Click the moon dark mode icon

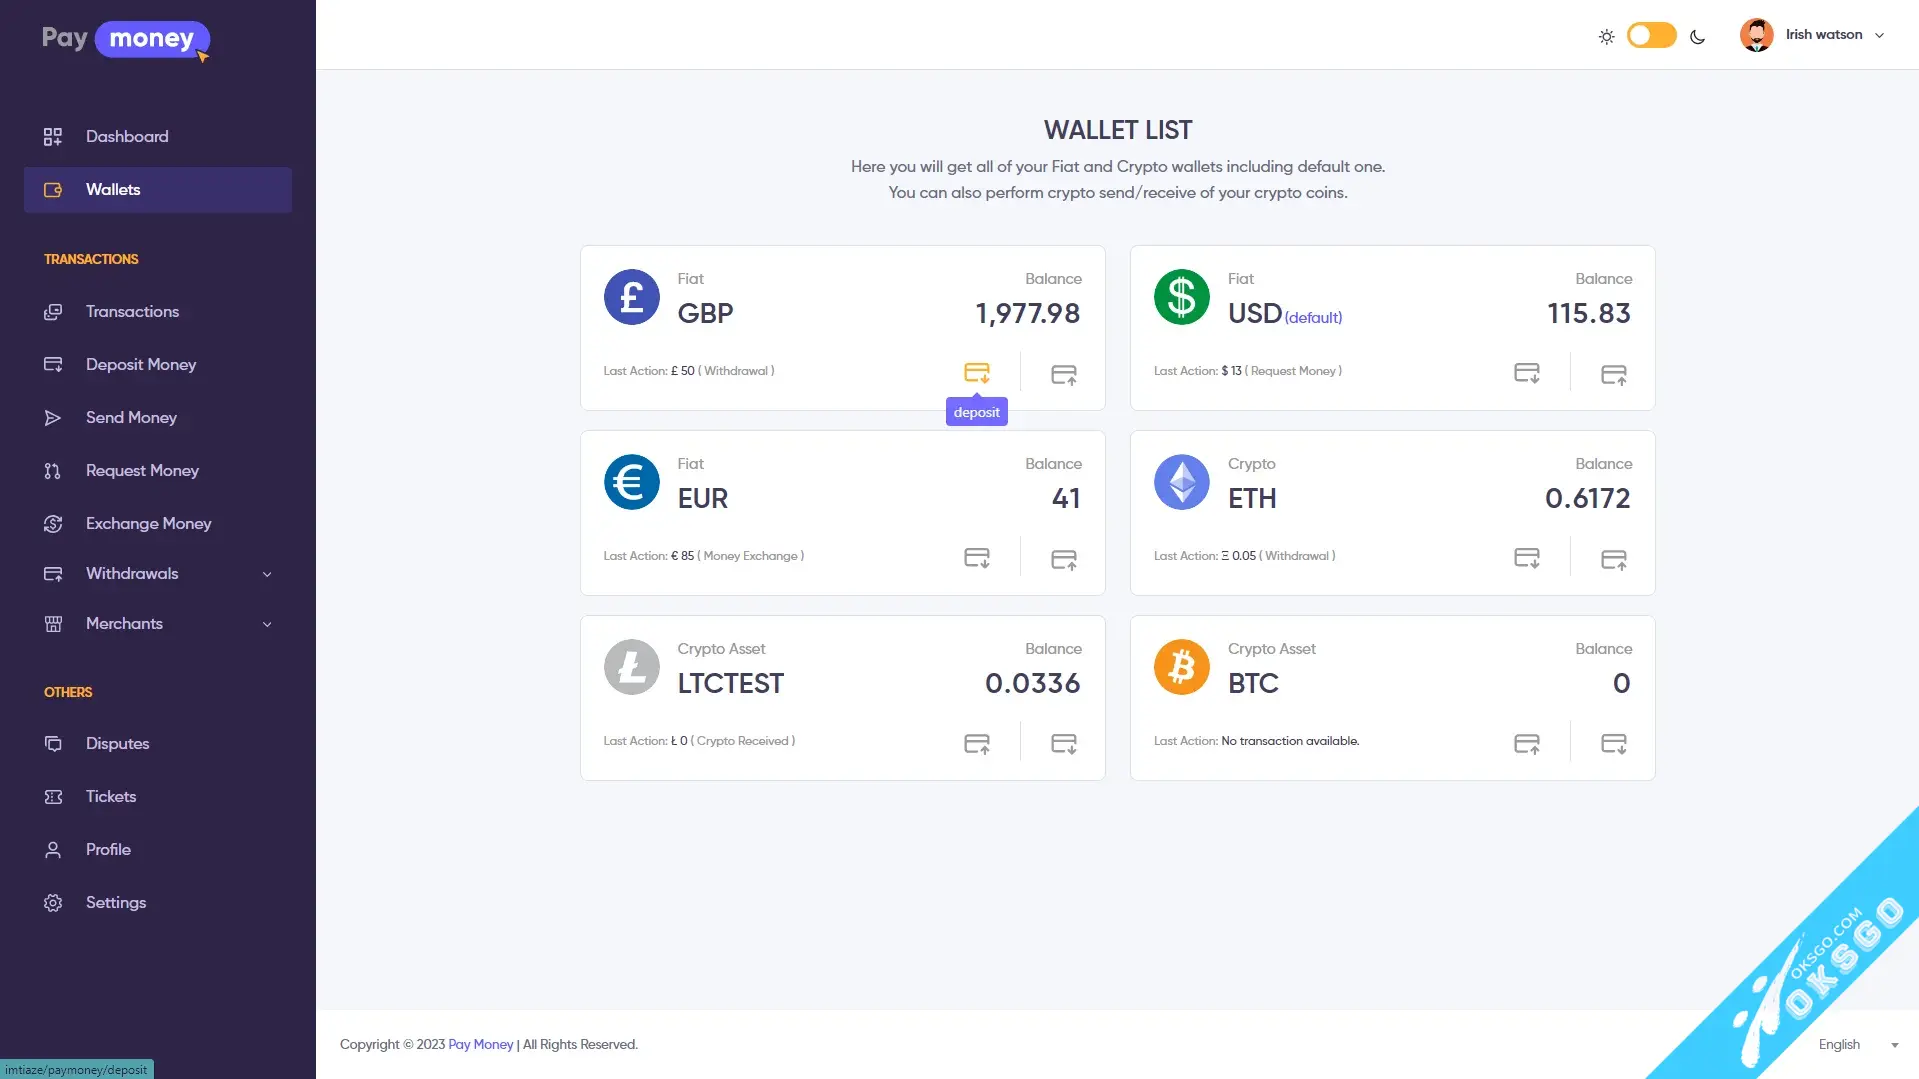(x=1697, y=37)
